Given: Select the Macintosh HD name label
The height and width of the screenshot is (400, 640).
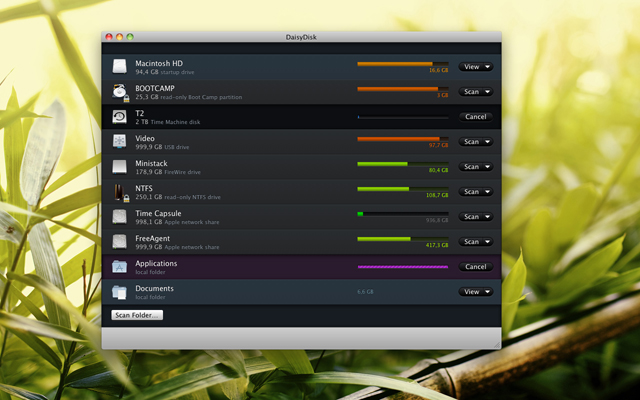Looking at the screenshot, I should pos(159,63).
